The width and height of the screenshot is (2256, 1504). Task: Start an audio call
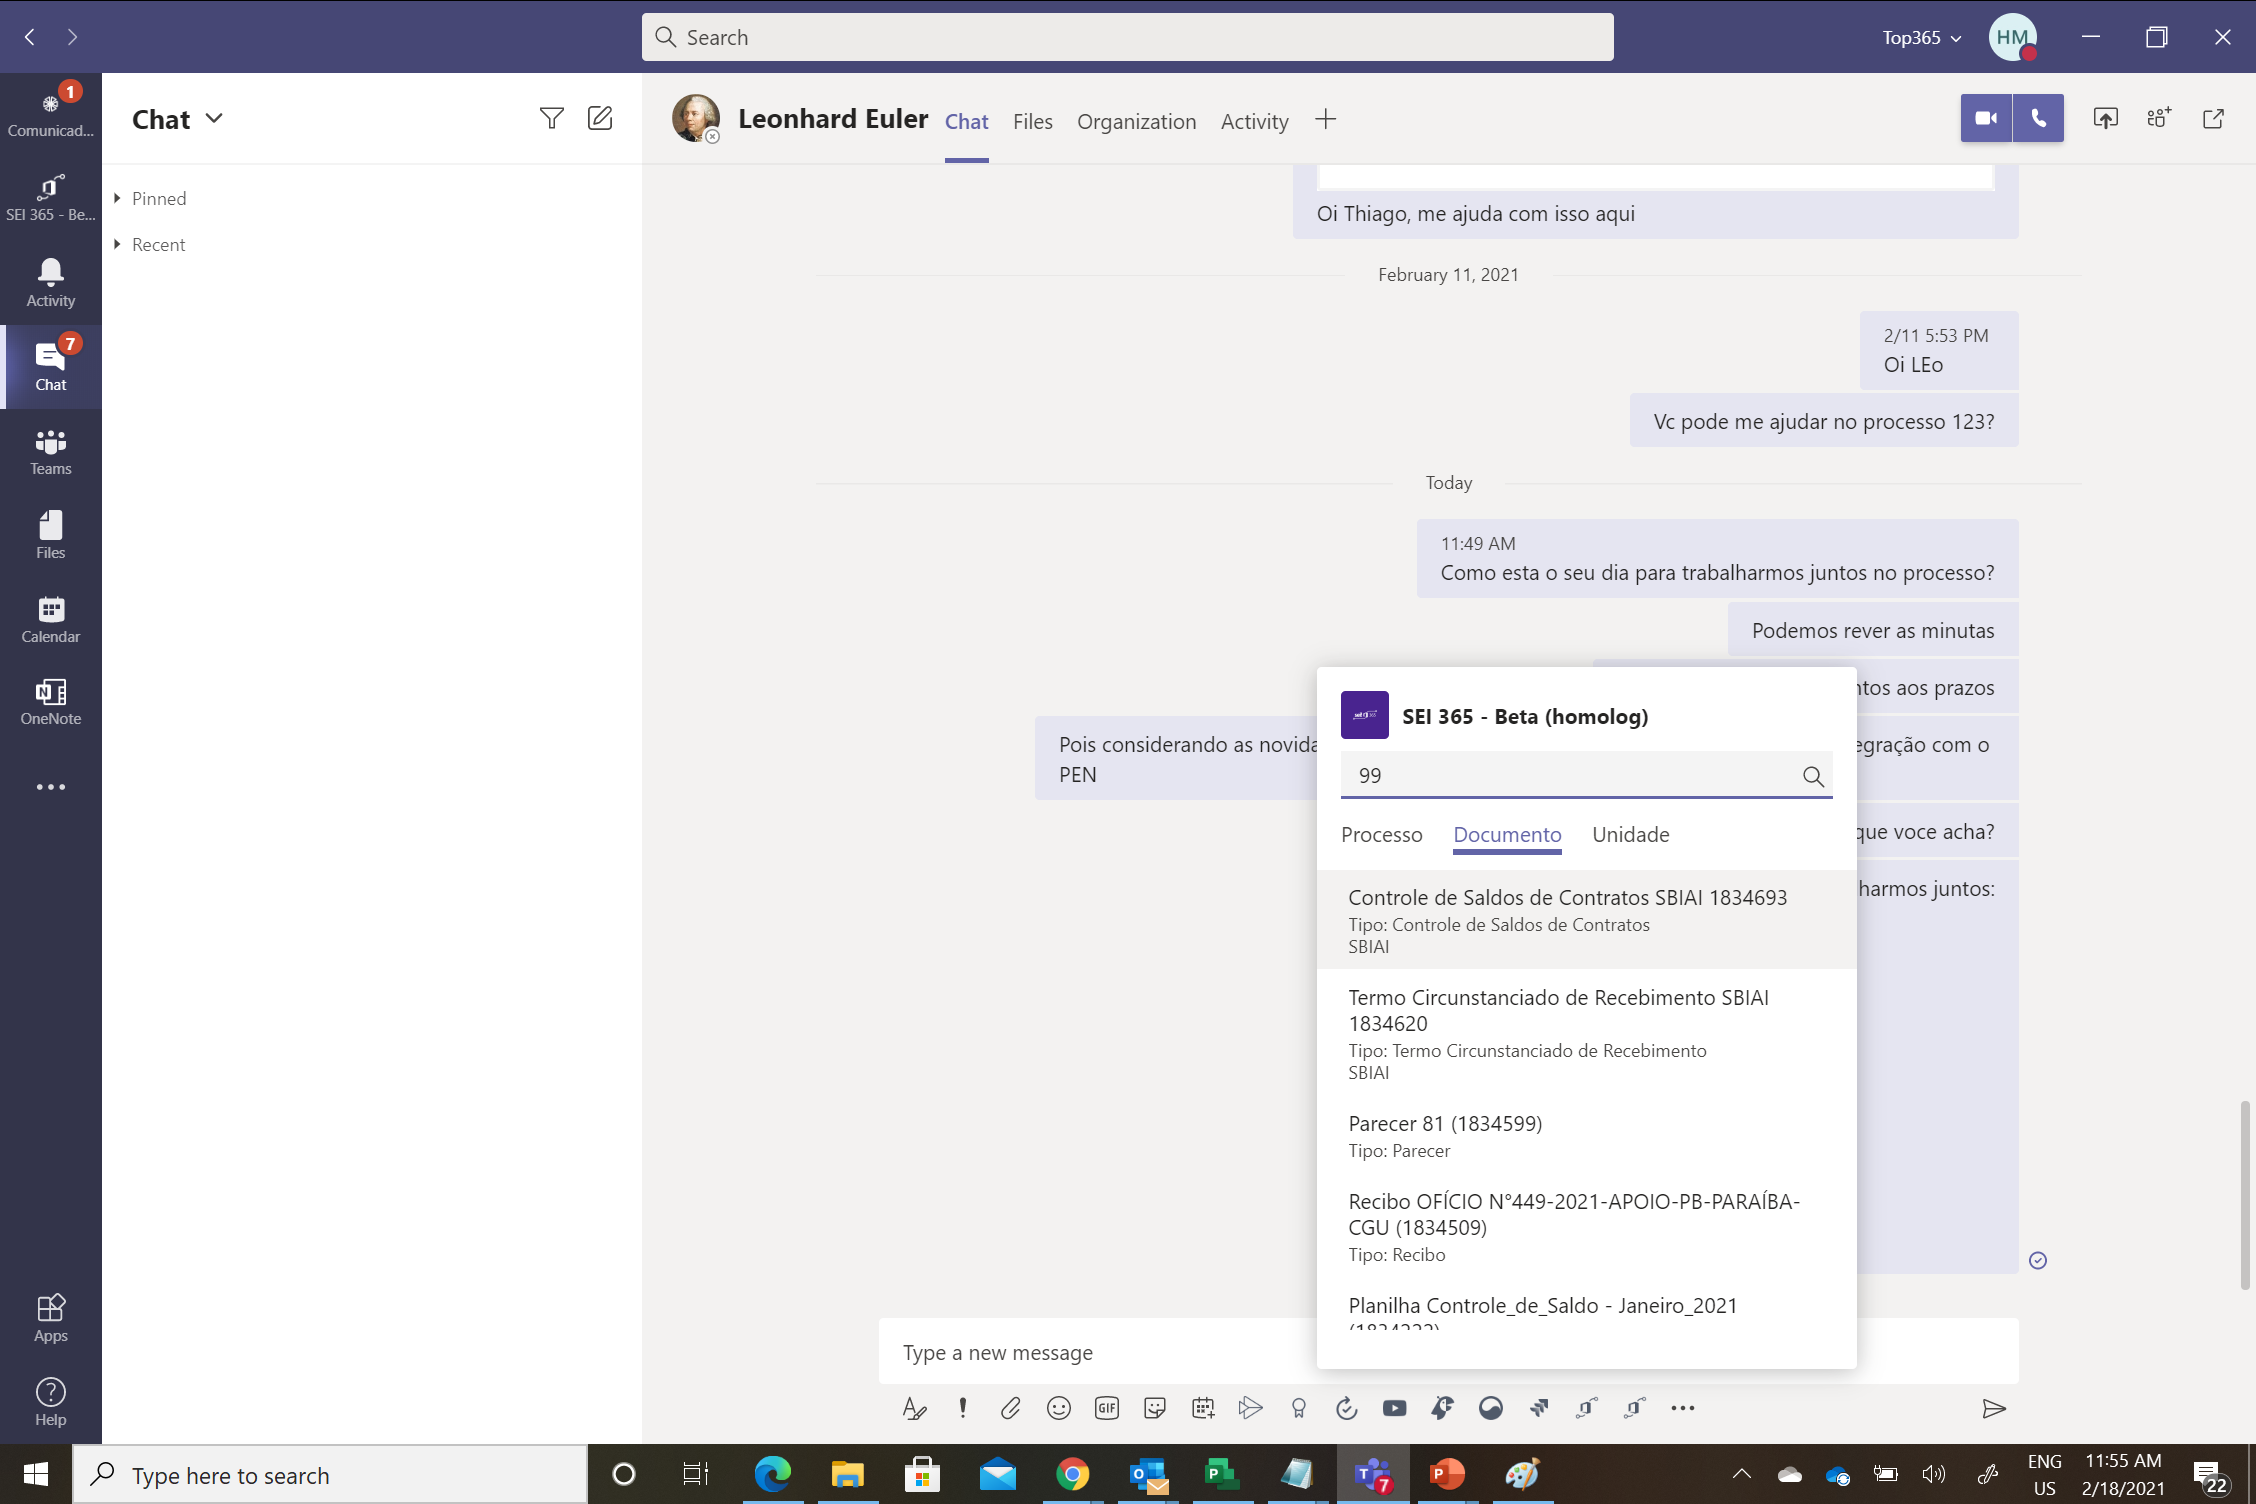click(x=2038, y=119)
